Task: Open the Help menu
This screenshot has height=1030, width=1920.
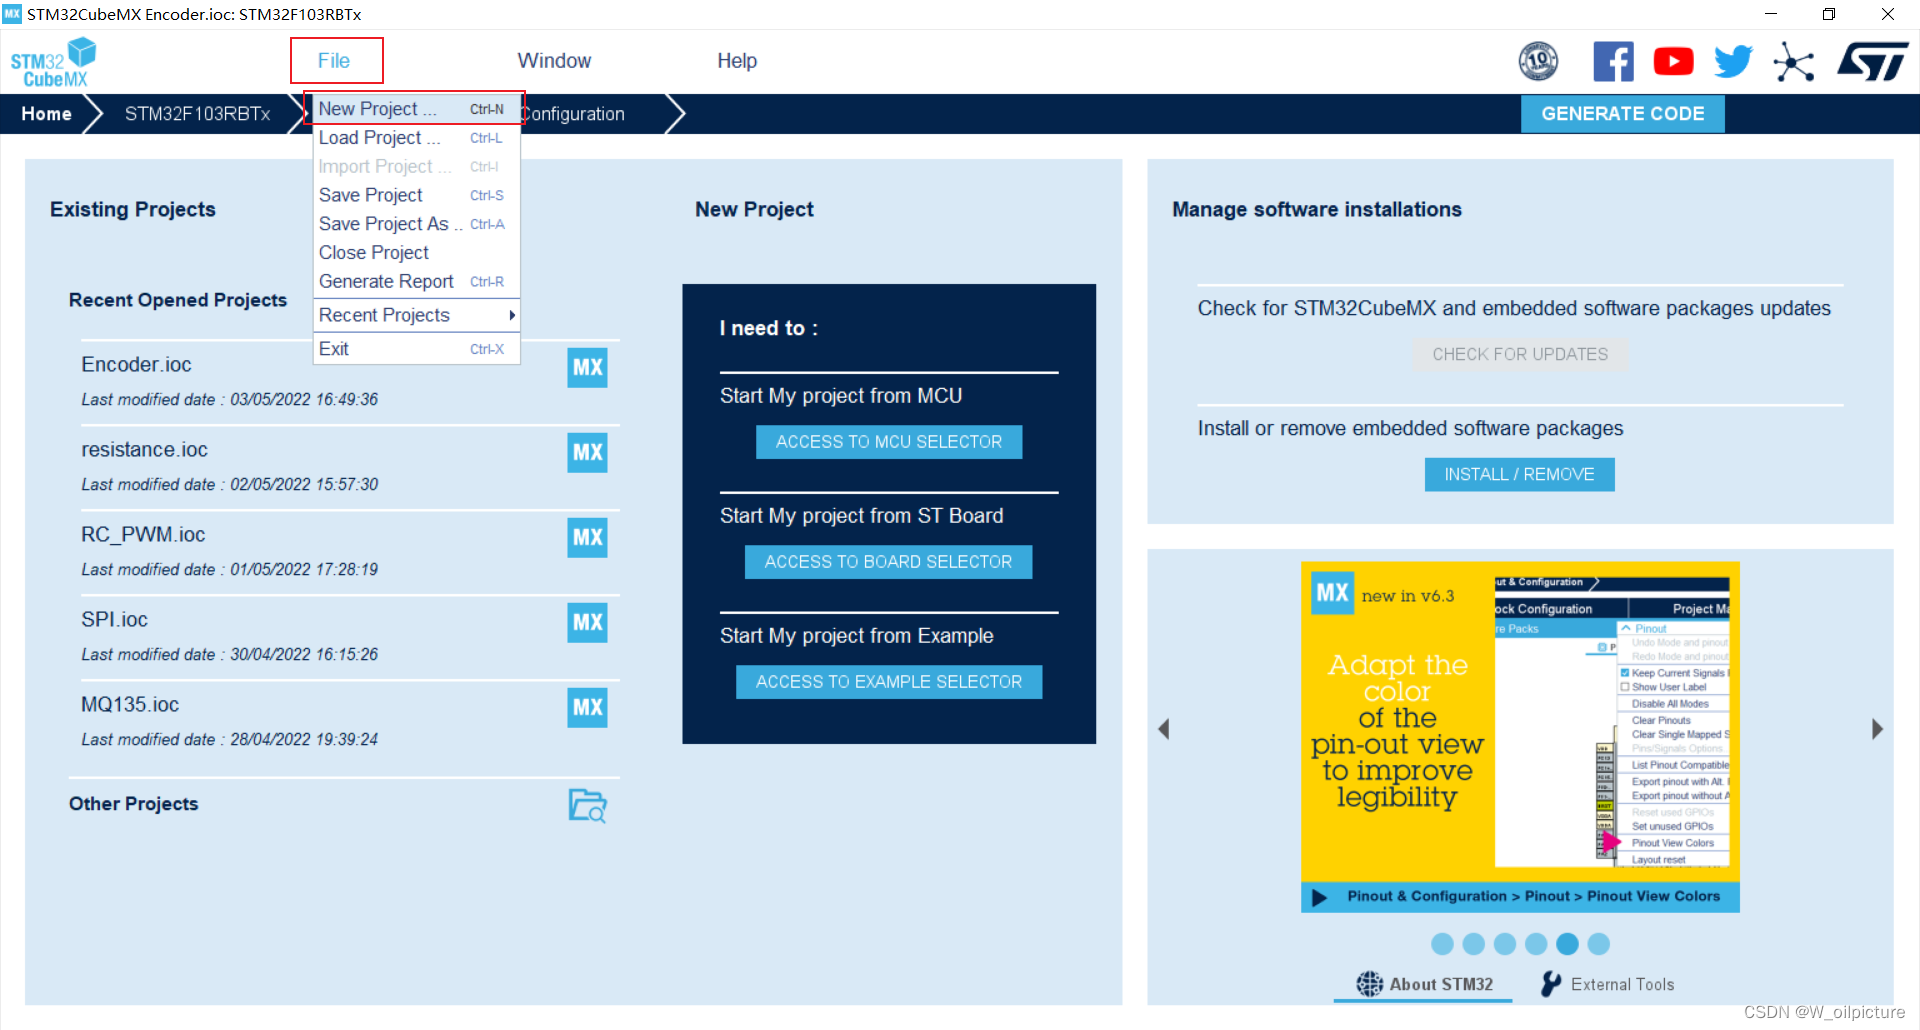Action: 737,61
